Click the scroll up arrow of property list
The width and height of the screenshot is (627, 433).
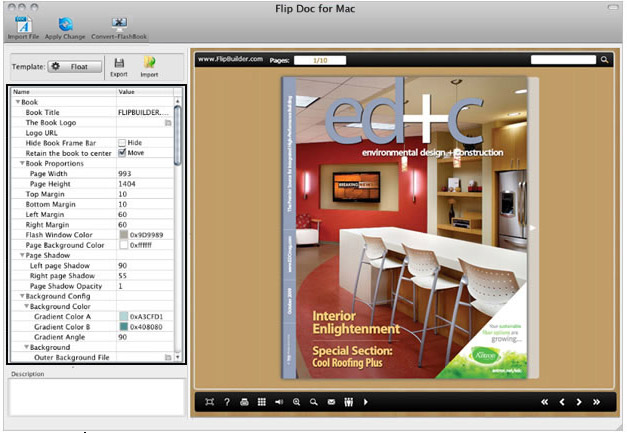[x=178, y=101]
